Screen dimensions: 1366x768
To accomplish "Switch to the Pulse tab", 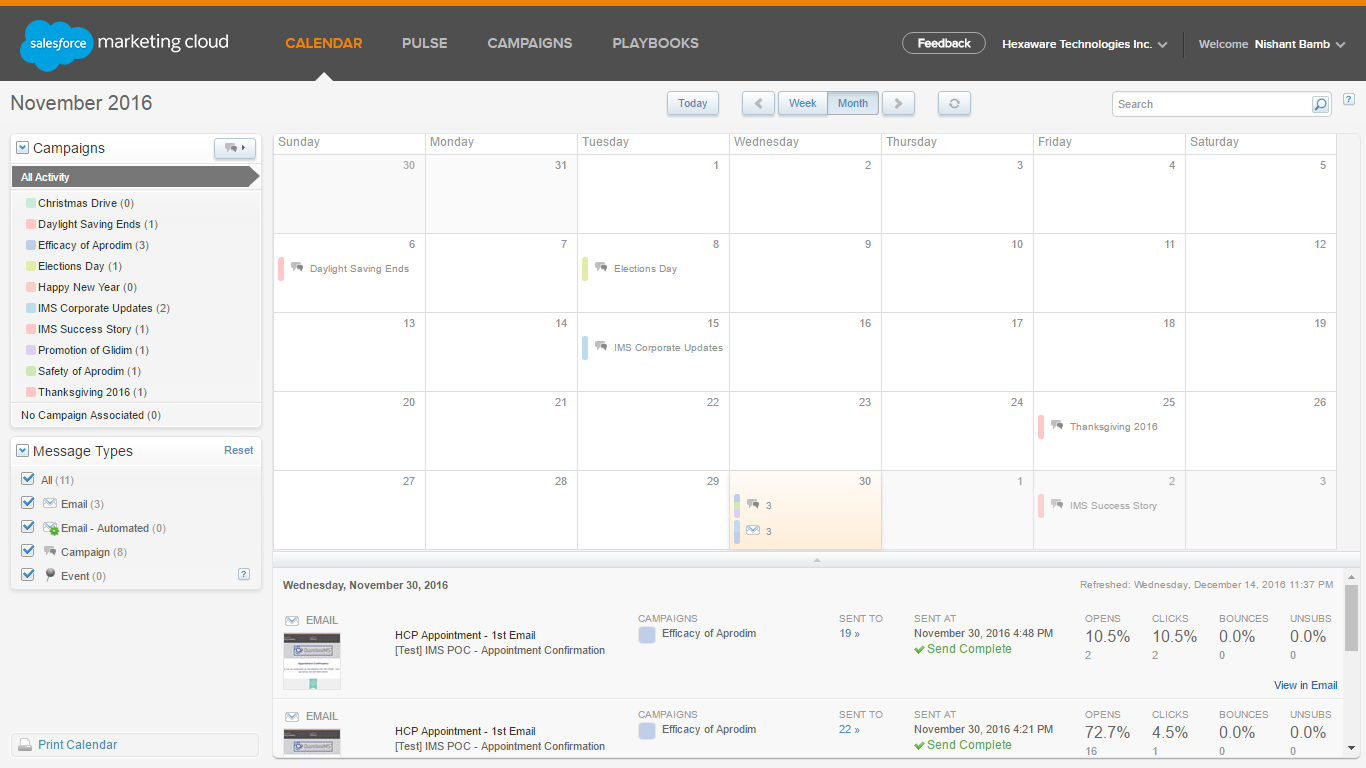I will point(424,43).
